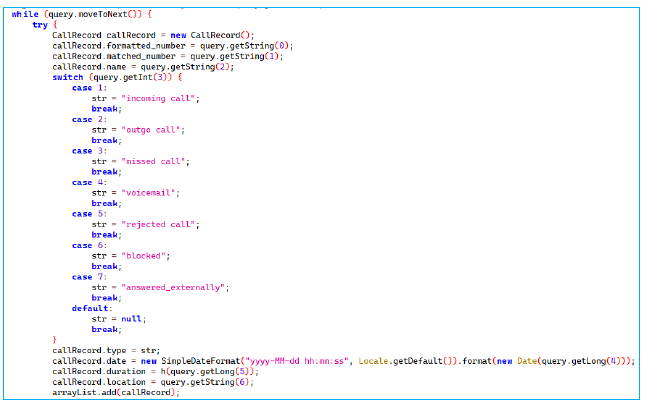Click the callRecord.duration assignment line

[x=155, y=371]
